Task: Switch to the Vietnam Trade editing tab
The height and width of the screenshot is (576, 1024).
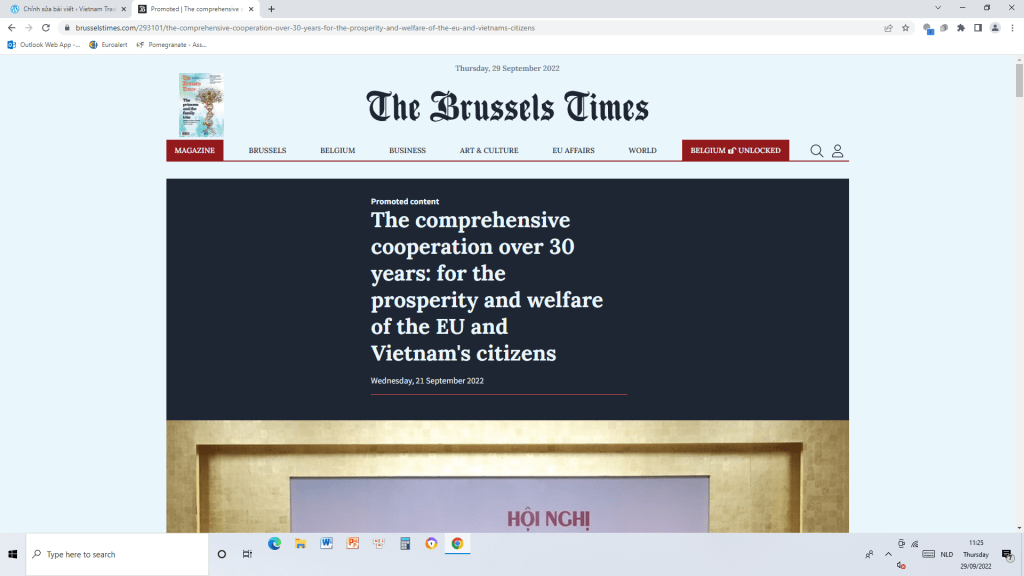Action: (x=66, y=9)
